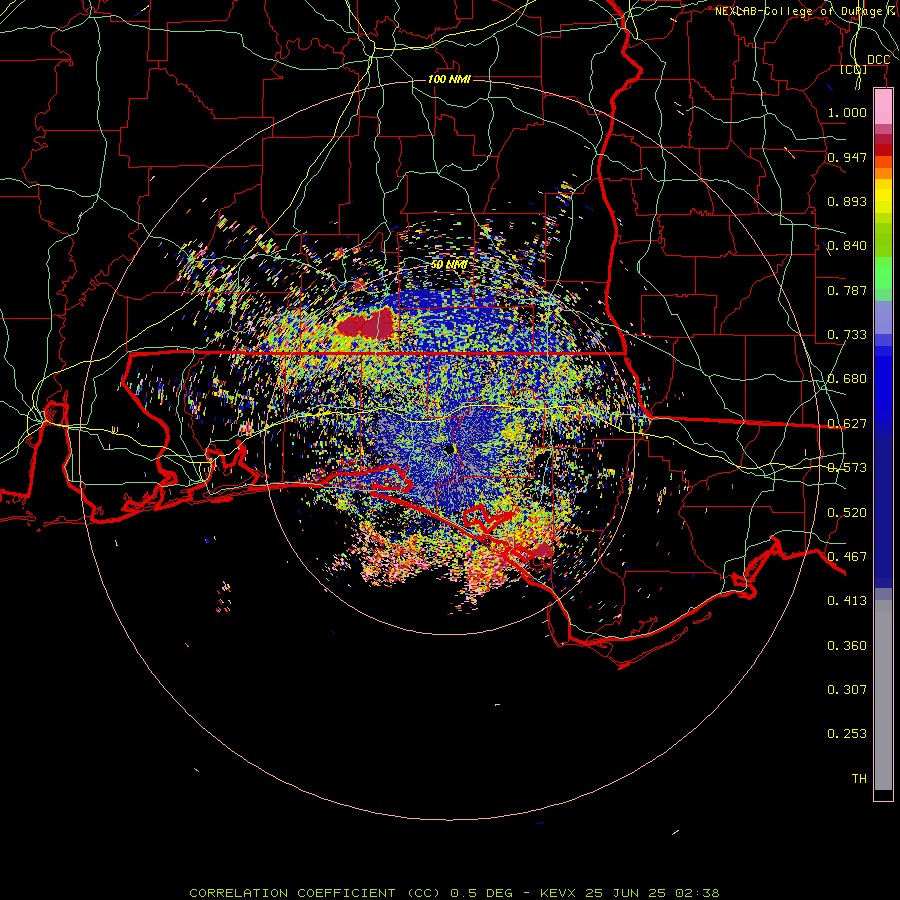900x900 pixels.
Task: Click the 02:38 timestamp in the caption
Action: (x=699, y=893)
